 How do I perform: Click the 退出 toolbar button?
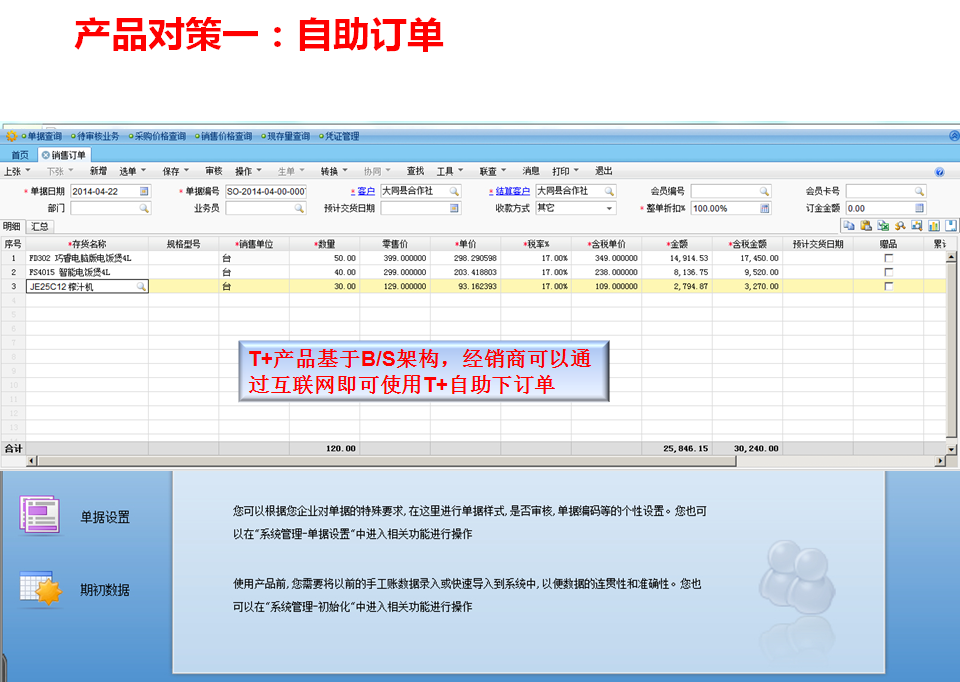coord(604,171)
